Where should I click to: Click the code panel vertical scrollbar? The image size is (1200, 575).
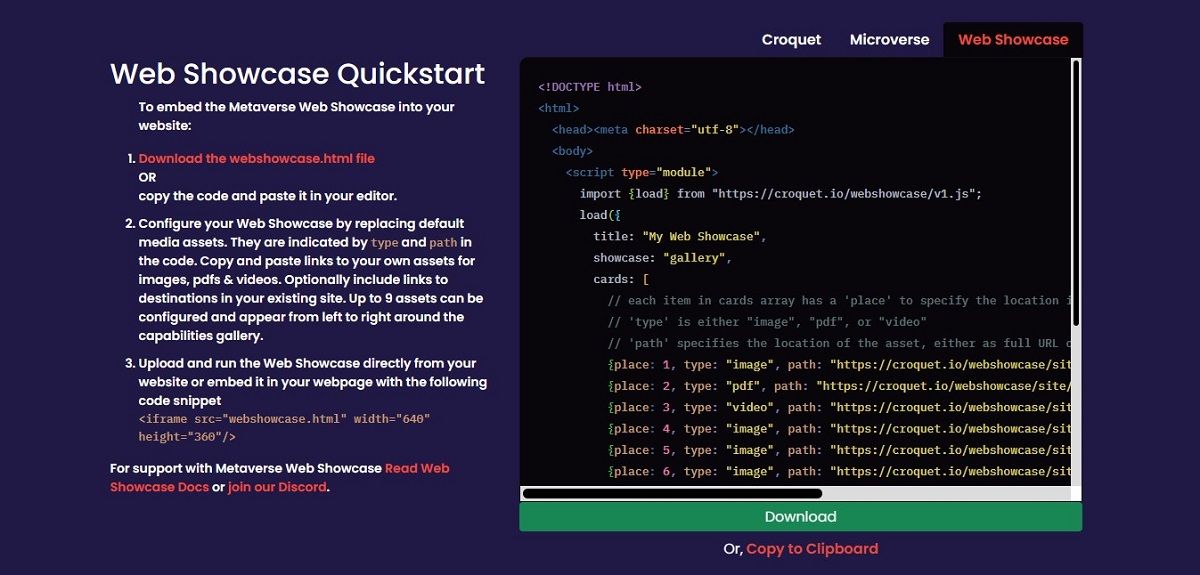(x=1075, y=191)
